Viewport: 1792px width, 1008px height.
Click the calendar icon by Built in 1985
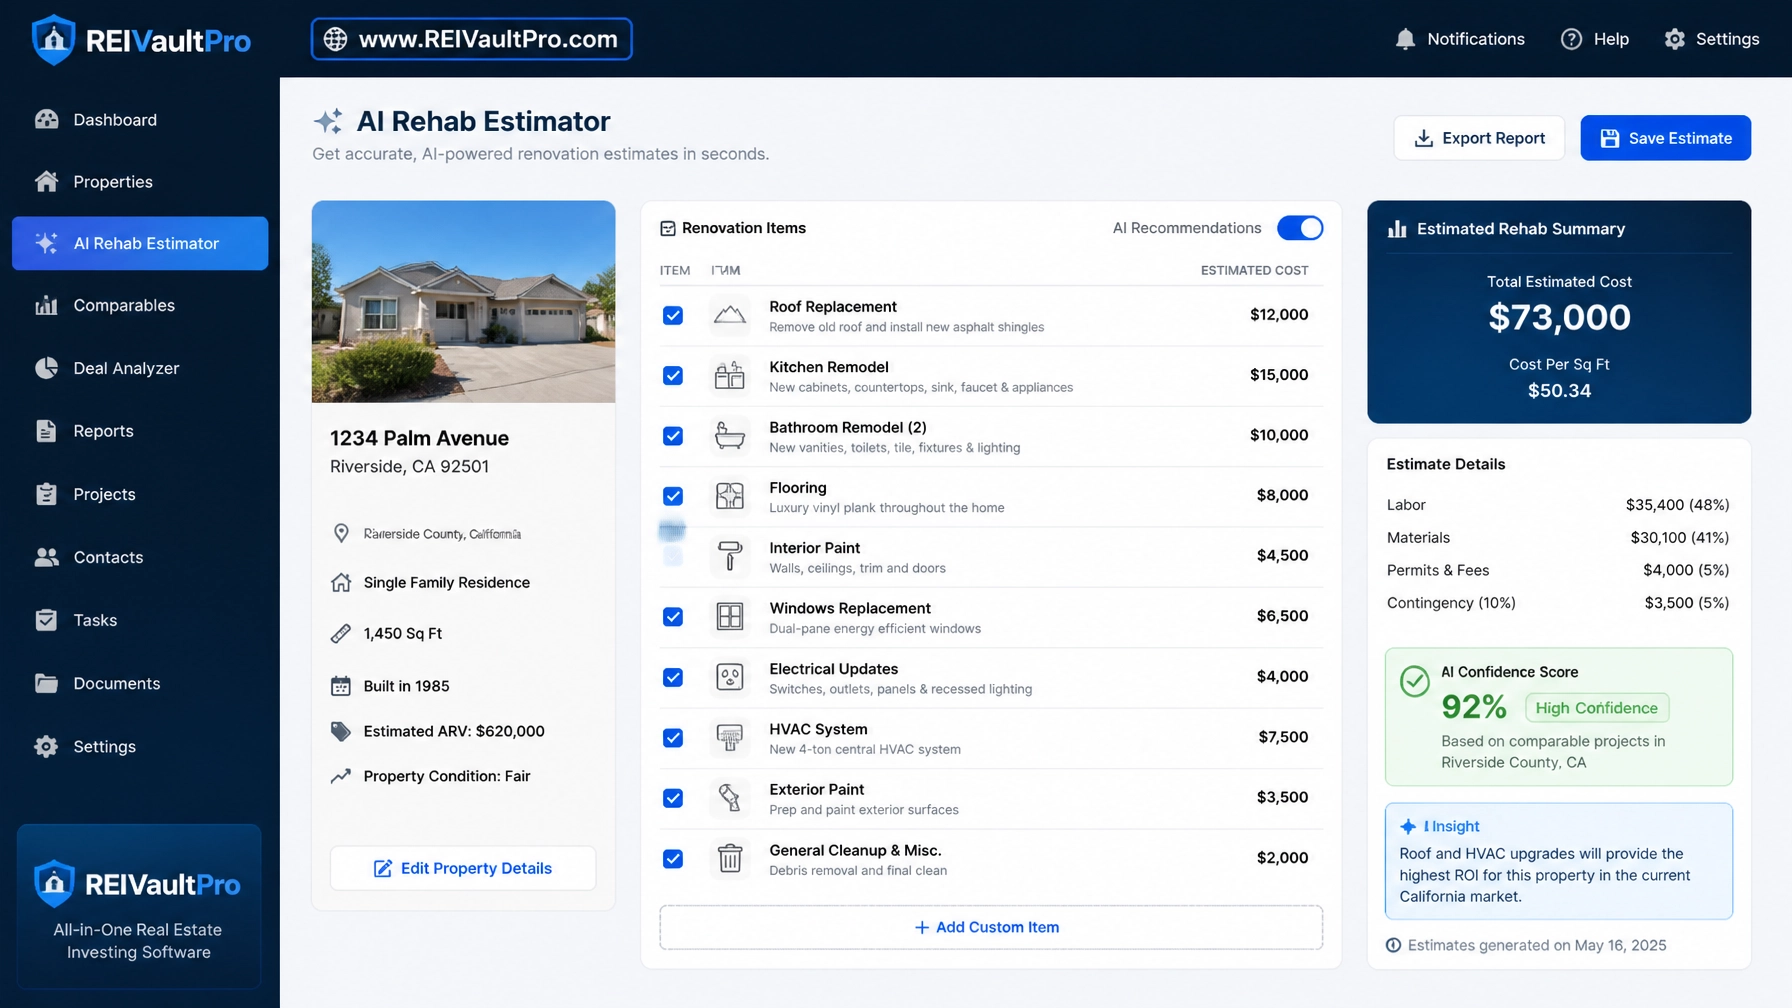click(341, 686)
